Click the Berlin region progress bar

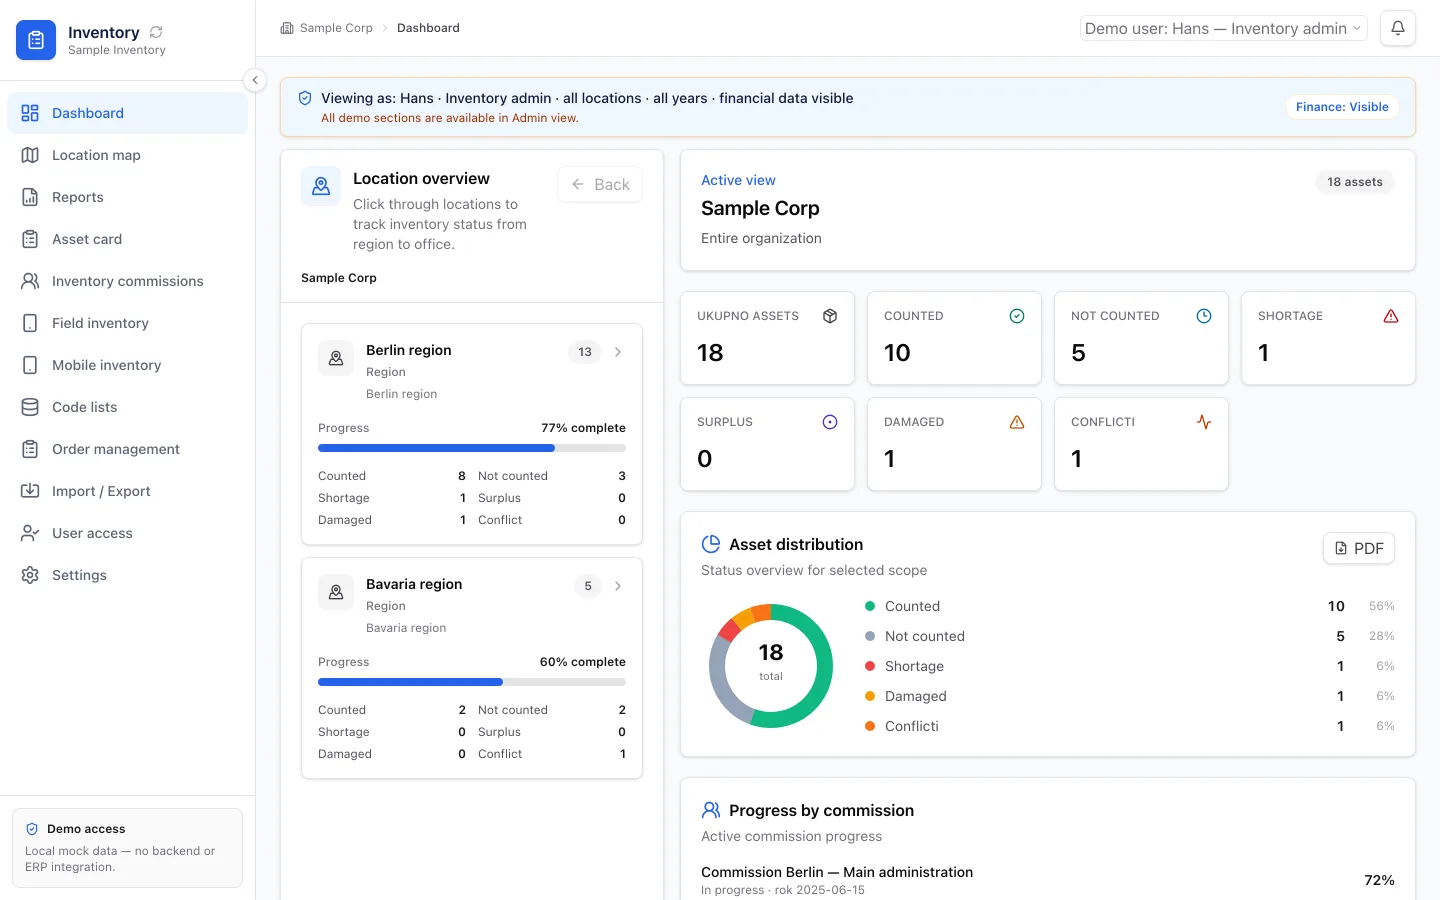472,448
